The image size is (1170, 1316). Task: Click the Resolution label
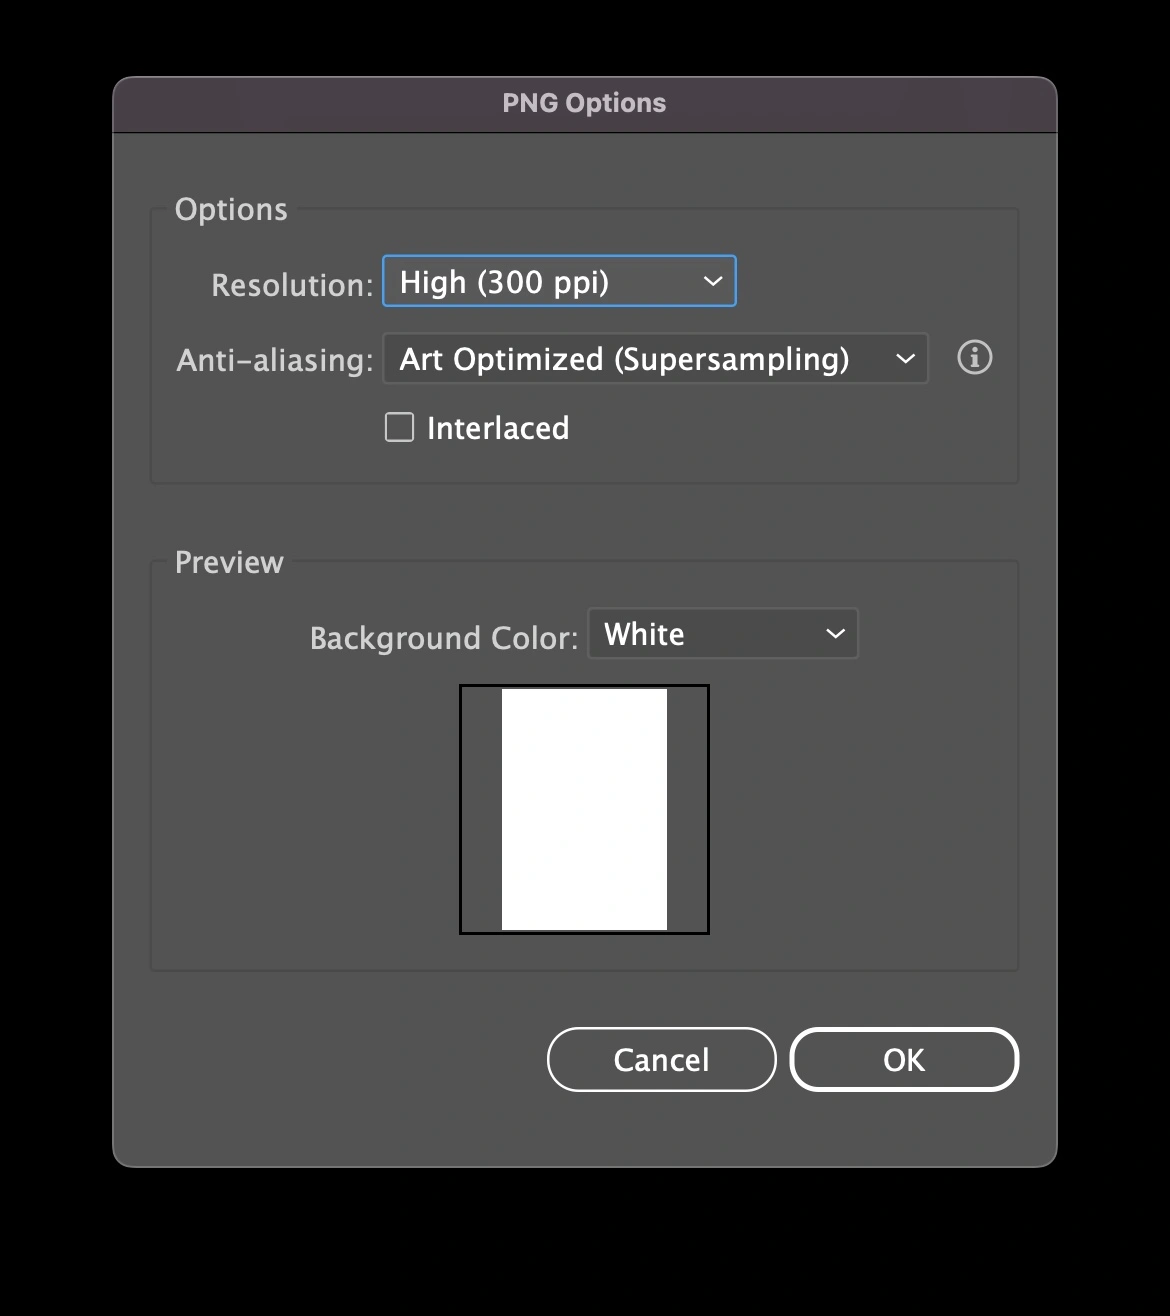coord(292,286)
